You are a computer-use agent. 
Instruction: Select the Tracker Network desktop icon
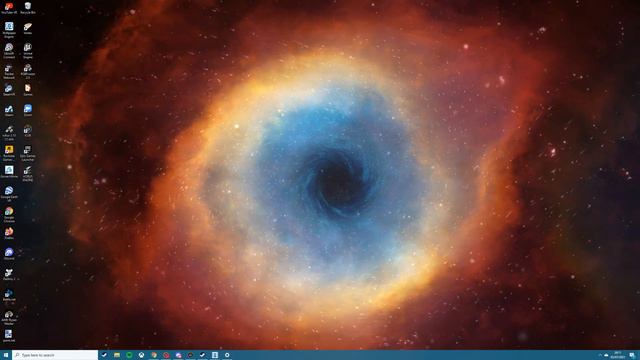[x=9, y=71]
